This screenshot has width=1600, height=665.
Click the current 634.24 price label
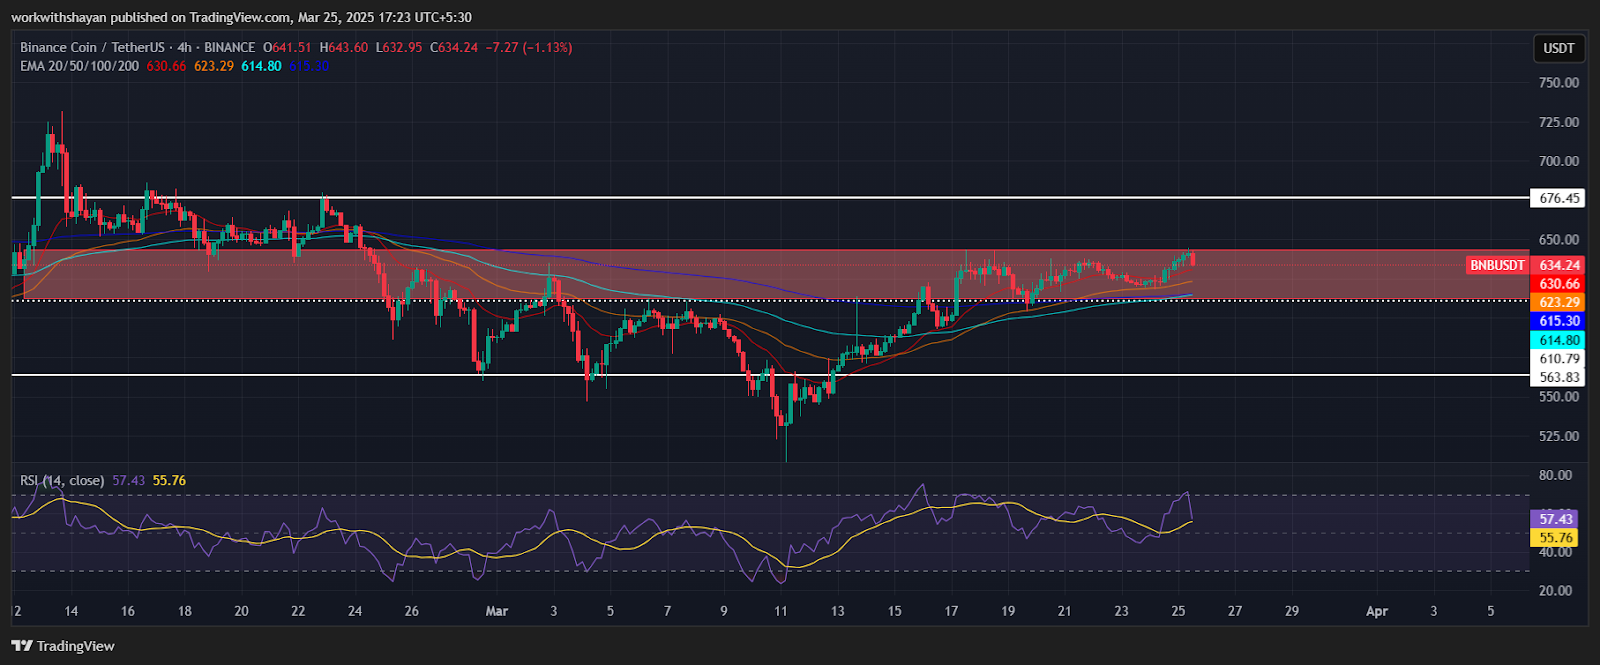pyautogui.click(x=1559, y=265)
